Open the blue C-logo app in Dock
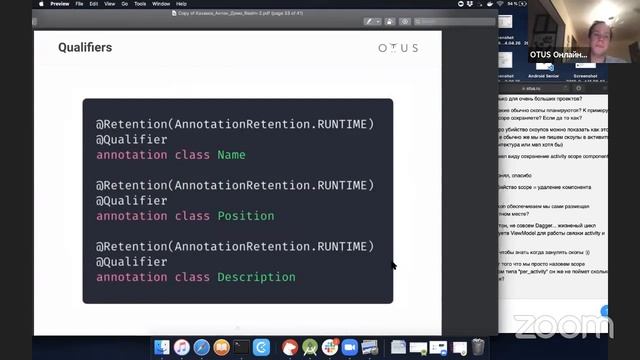This screenshot has width=640, height=360. point(261,347)
